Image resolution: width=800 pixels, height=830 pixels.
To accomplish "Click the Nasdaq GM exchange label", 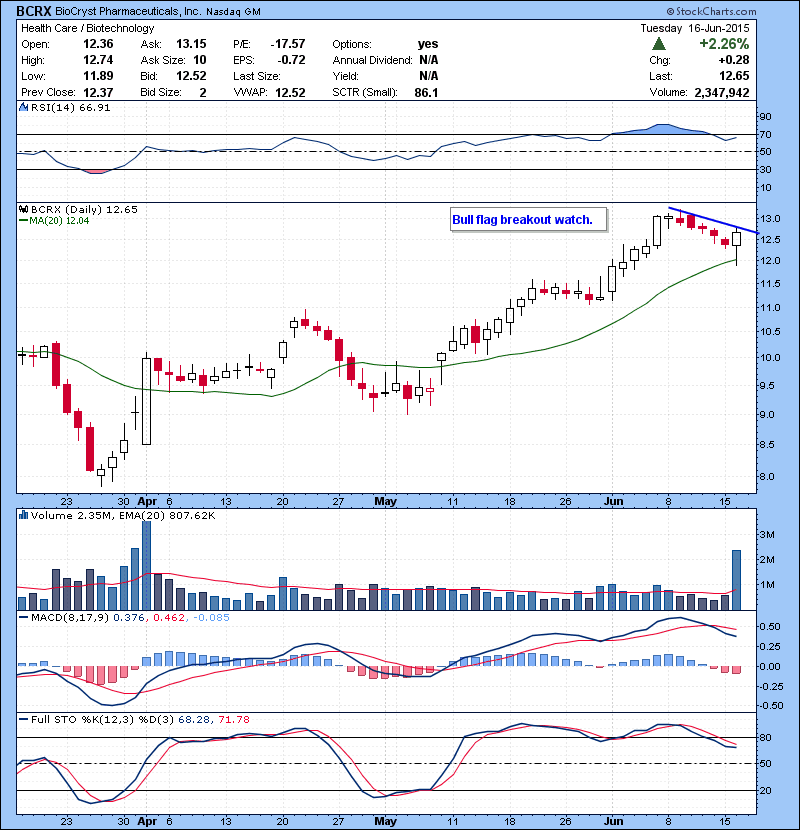I will coord(233,12).
